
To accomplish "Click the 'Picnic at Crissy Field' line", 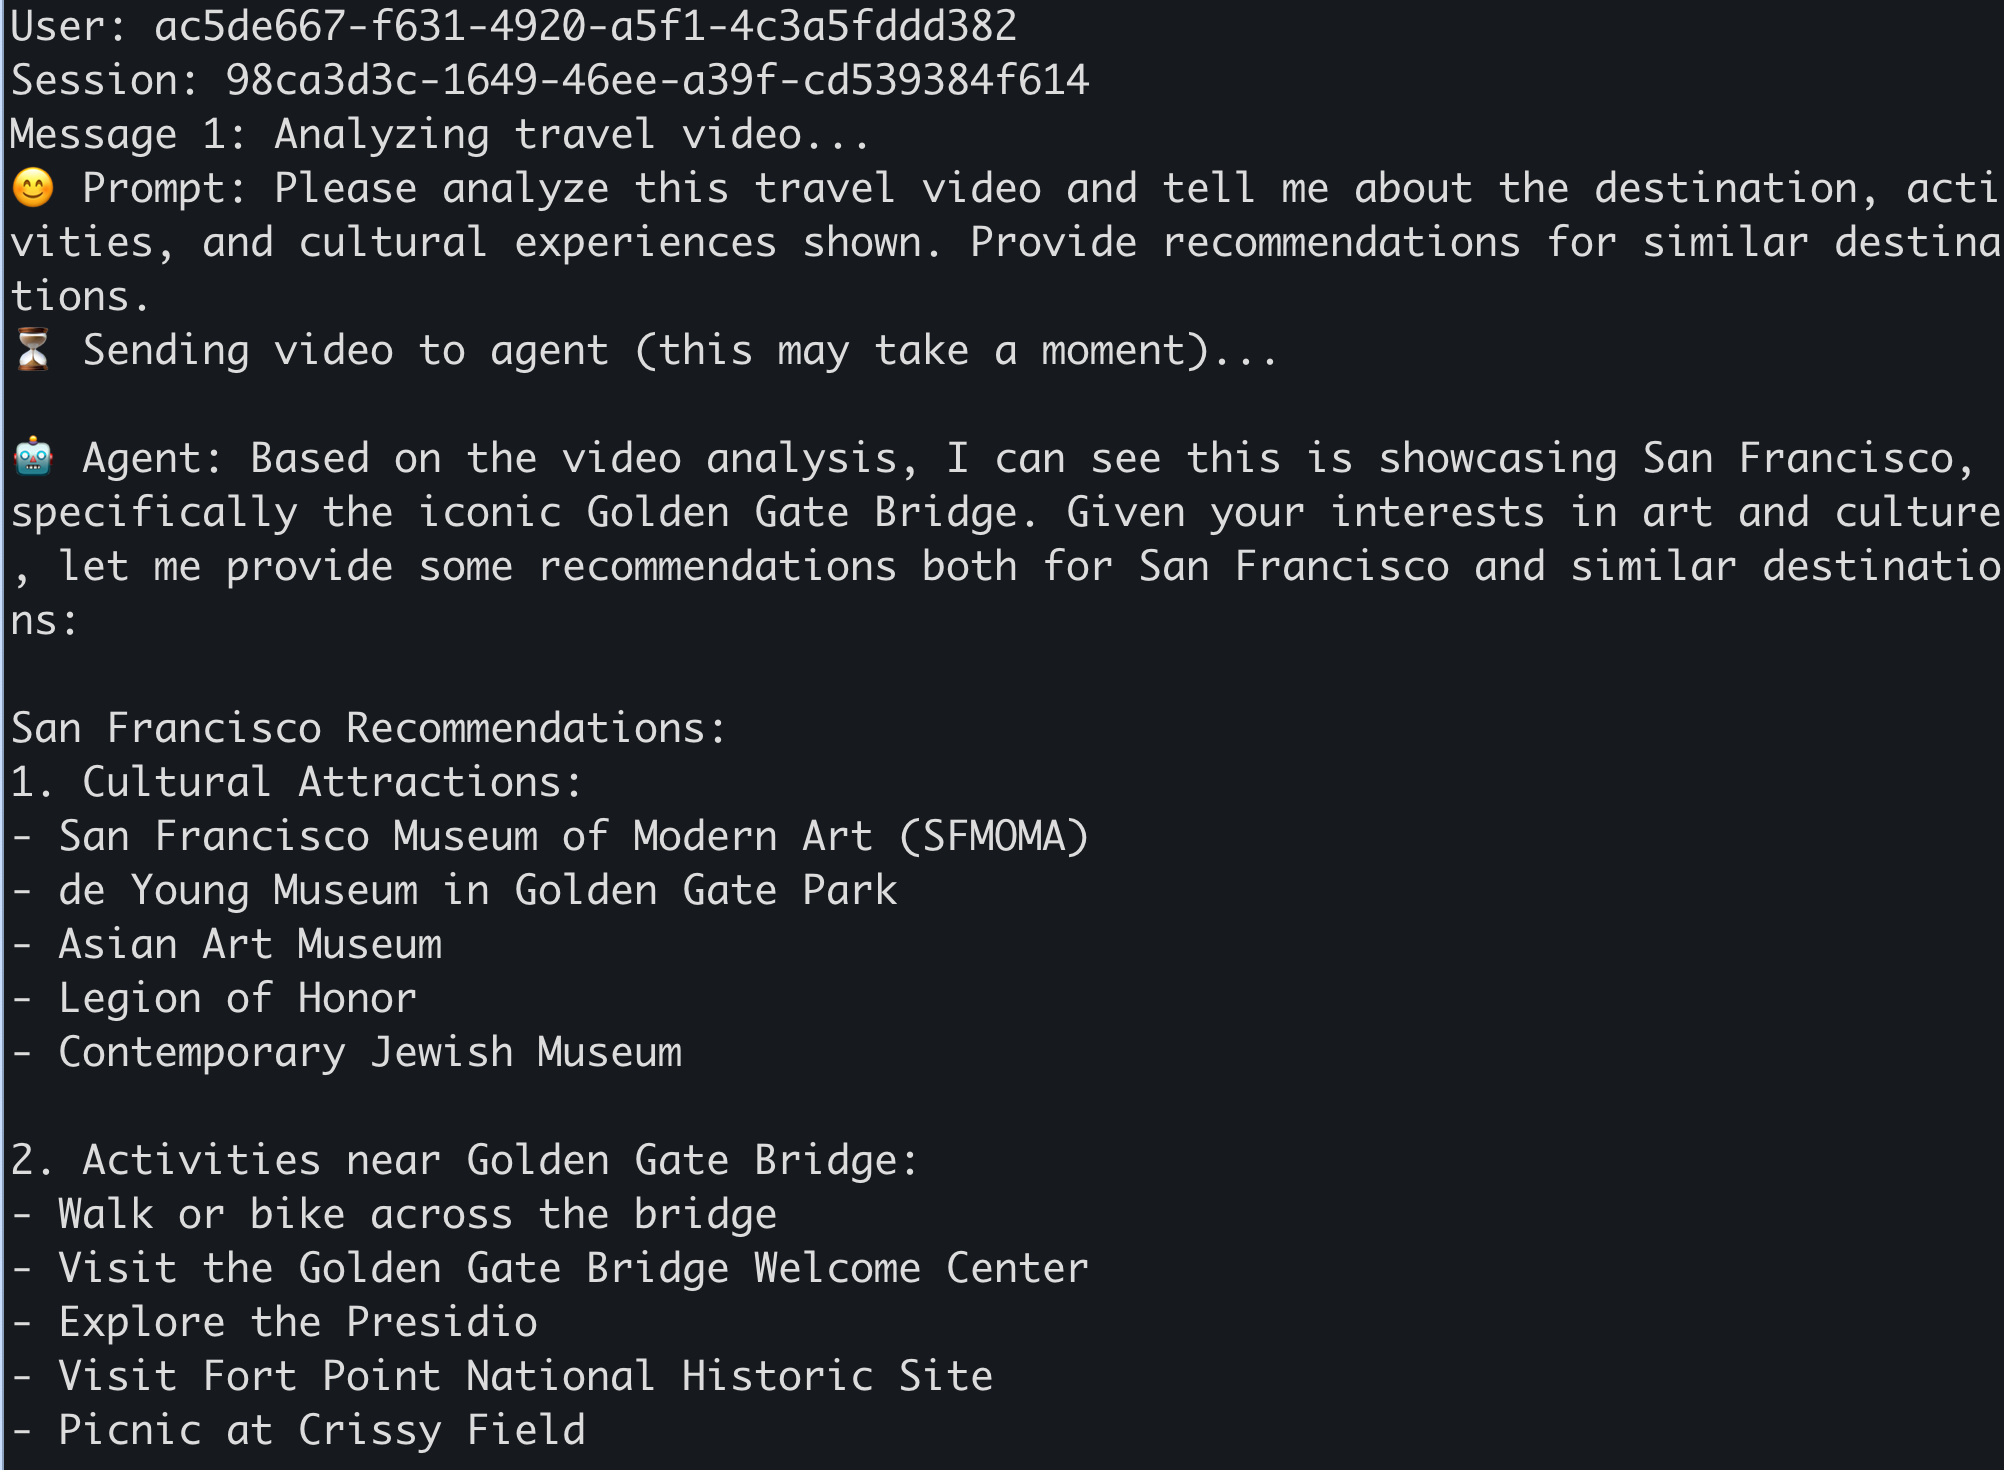I will point(321,1430).
